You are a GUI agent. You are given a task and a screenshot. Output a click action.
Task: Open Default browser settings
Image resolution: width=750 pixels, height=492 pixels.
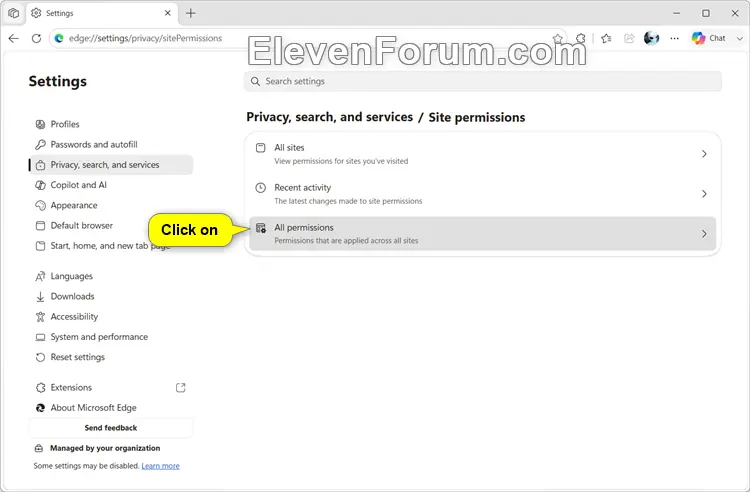(110, 226)
